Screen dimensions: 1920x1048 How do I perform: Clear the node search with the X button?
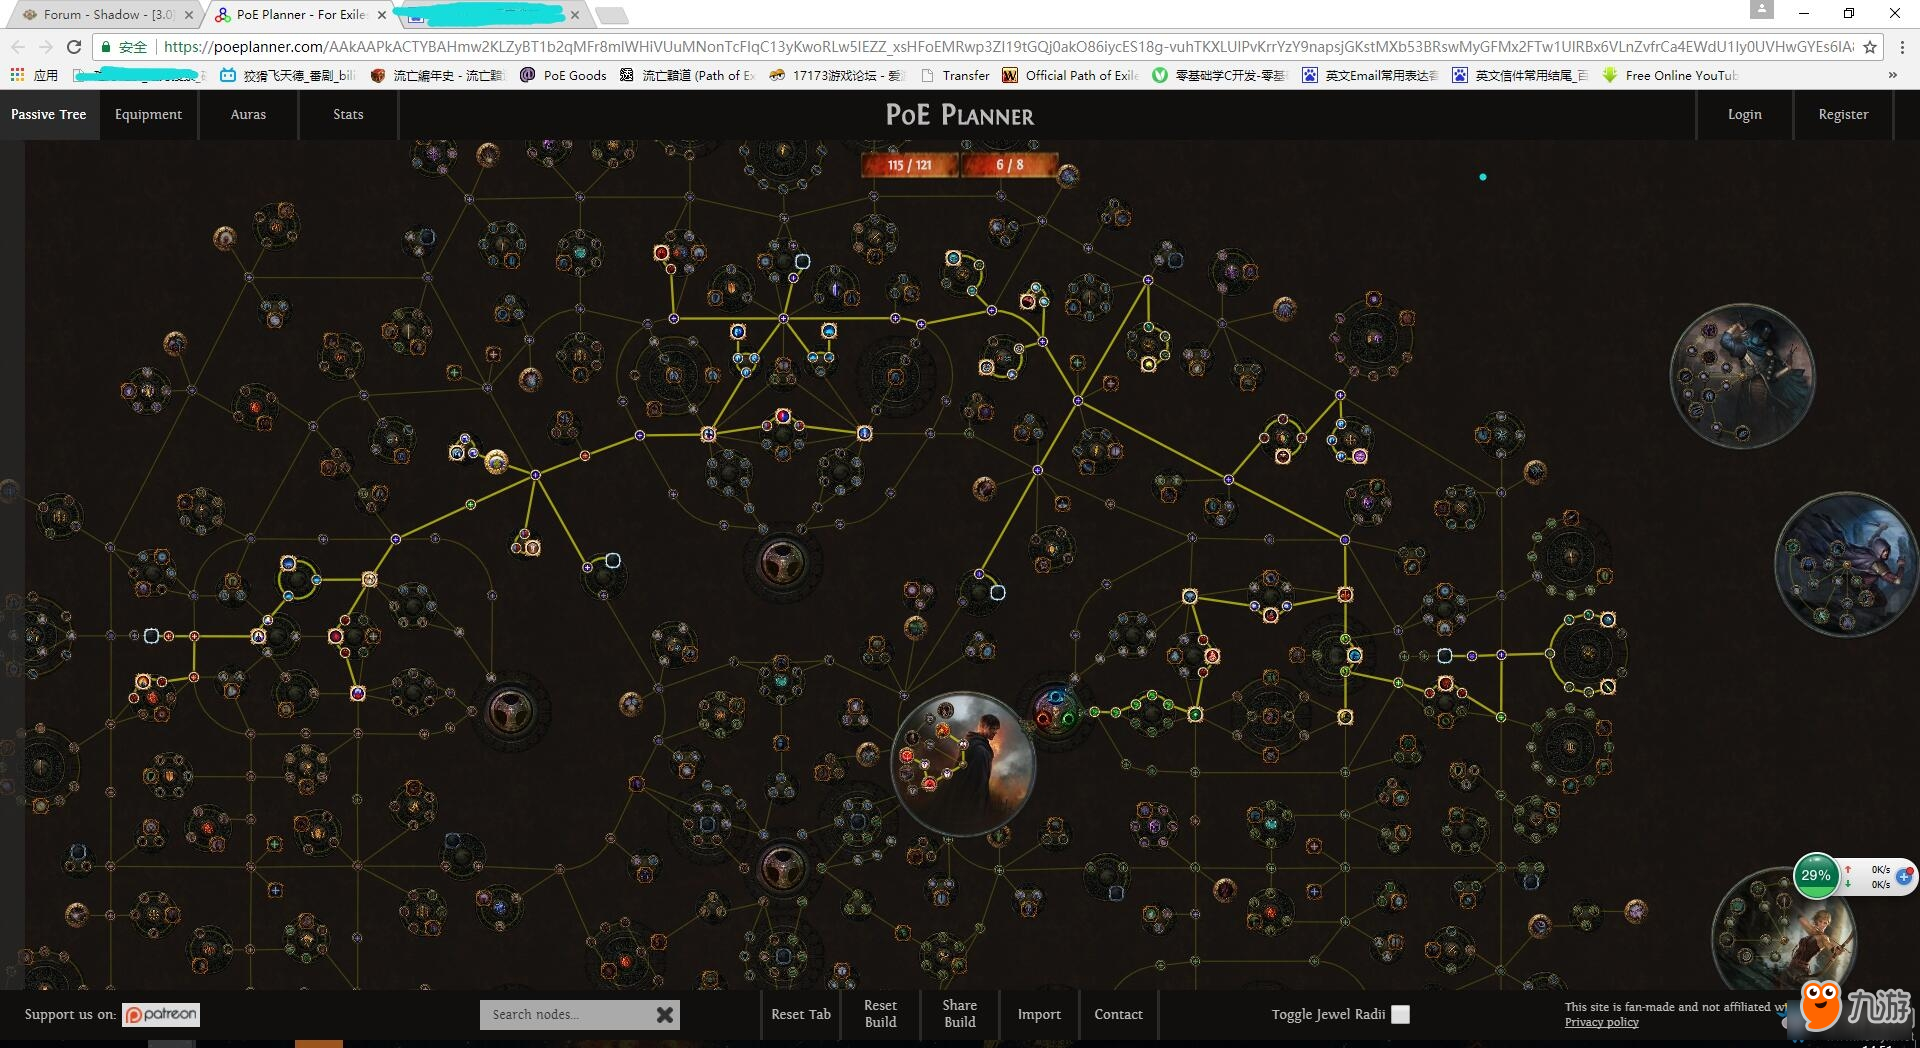[x=665, y=1014]
